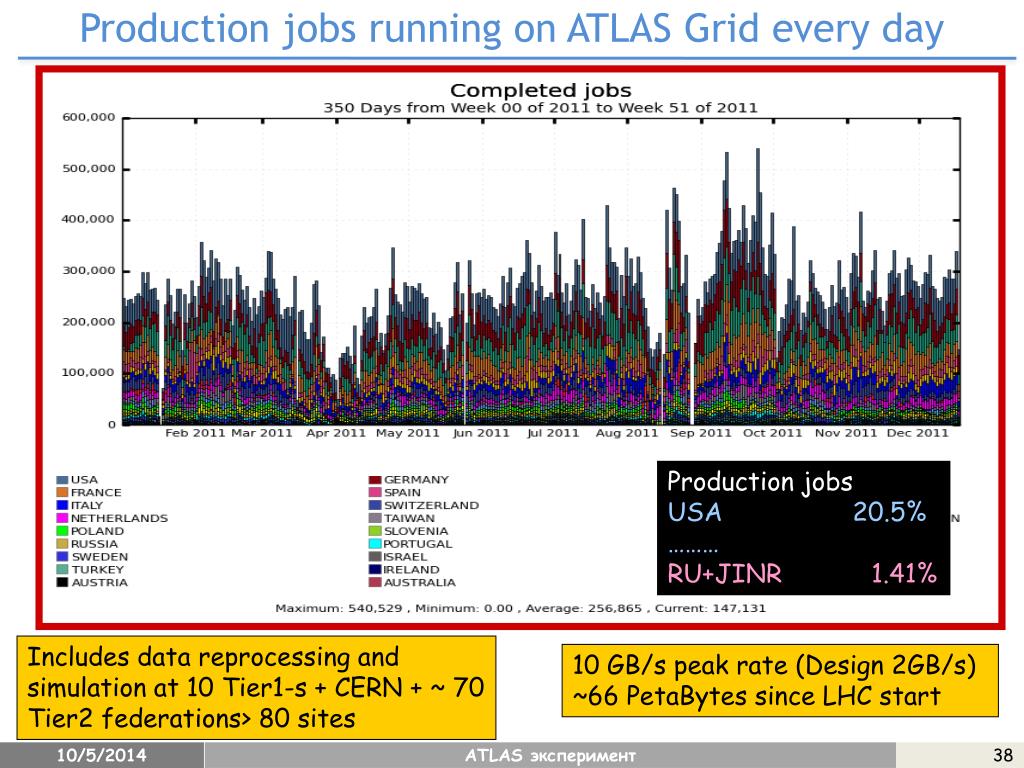Click the 'Oct 2011' x-axis label
Image resolution: width=1024 pixels, height=768 pixels.
[773, 433]
